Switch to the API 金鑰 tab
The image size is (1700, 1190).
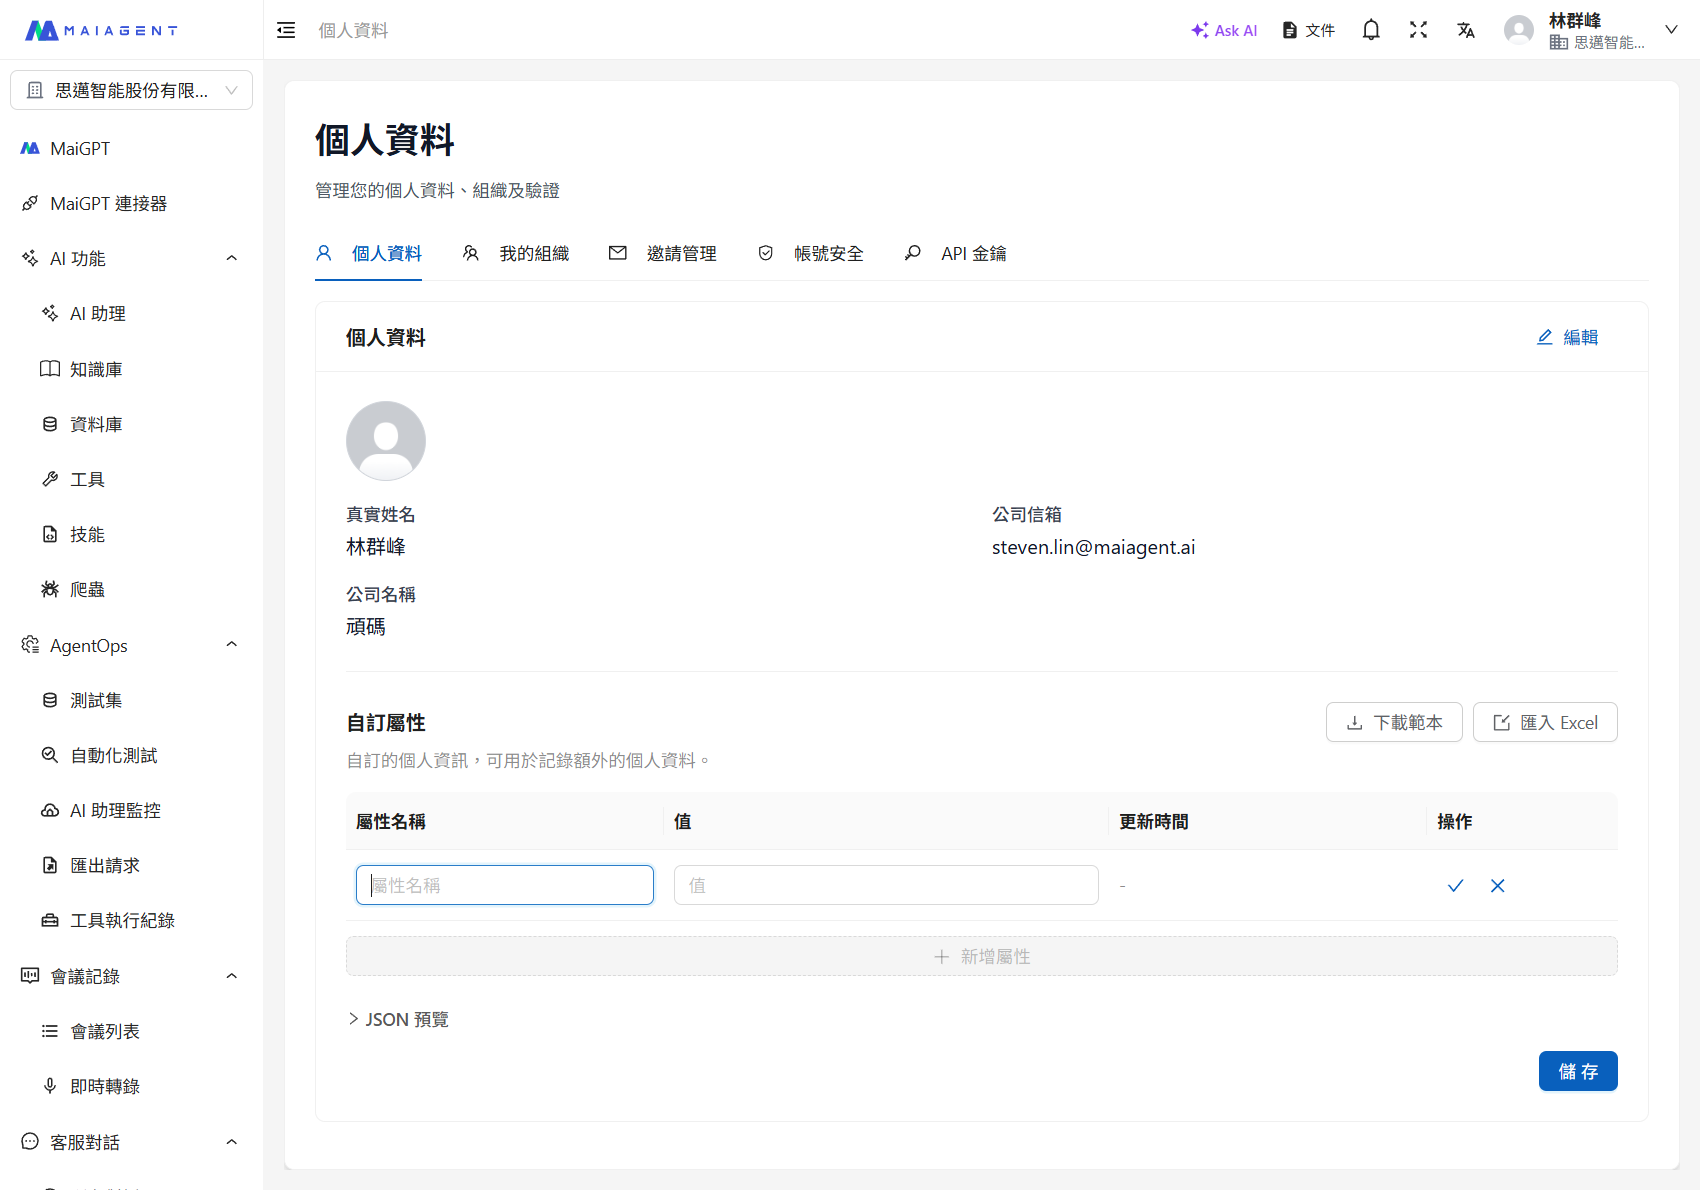(x=956, y=254)
